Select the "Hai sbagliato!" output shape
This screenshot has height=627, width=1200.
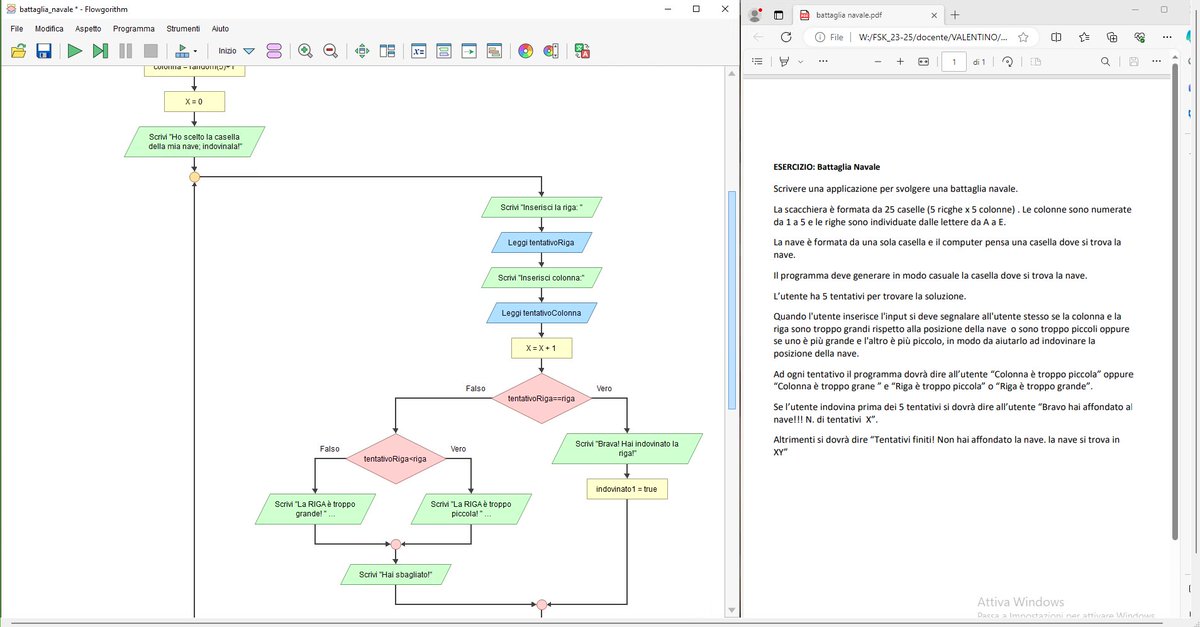395,574
